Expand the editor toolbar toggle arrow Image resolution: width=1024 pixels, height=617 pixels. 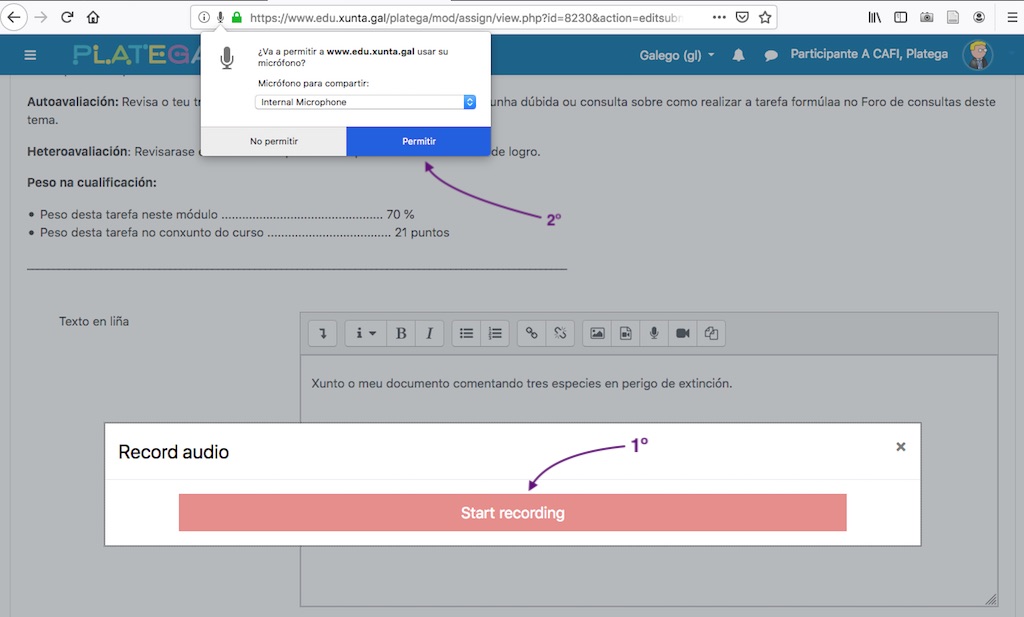(322, 334)
